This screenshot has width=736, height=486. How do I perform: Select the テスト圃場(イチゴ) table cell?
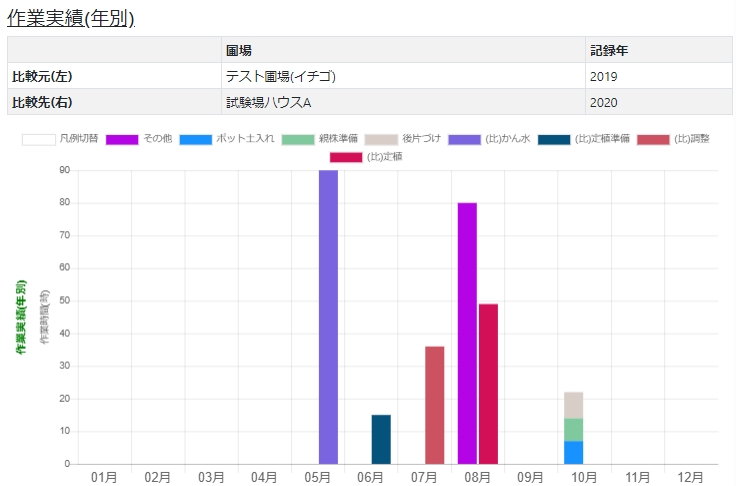point(402,76)
